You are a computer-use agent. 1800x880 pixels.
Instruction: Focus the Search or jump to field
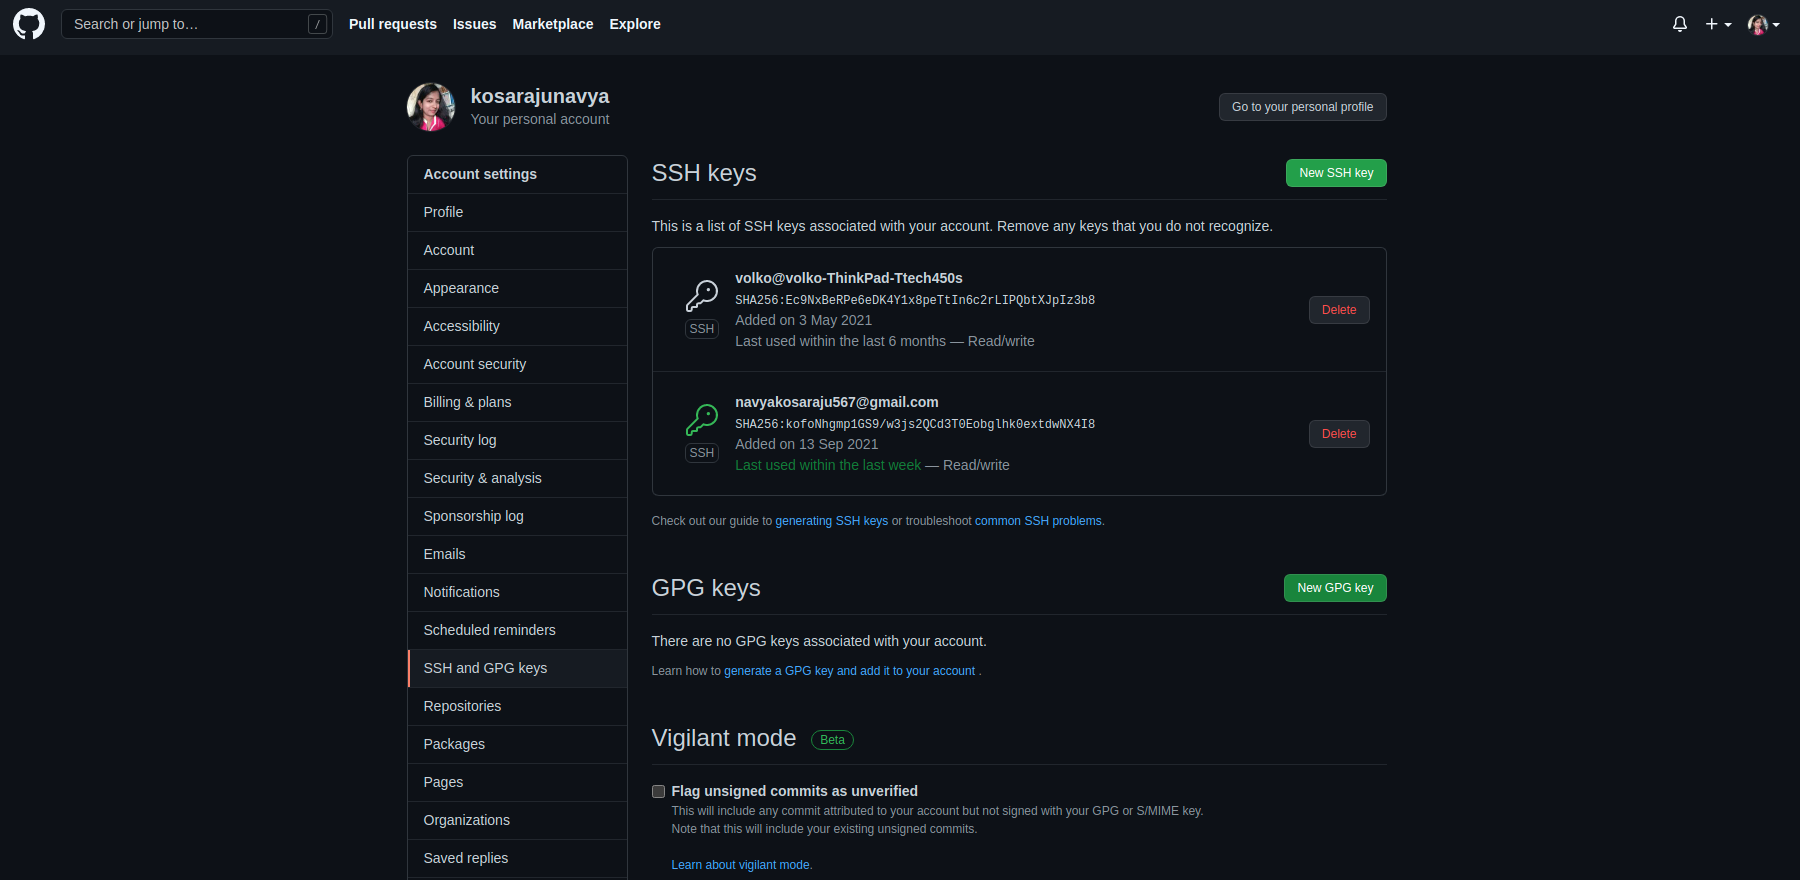[x=197, y=24]
